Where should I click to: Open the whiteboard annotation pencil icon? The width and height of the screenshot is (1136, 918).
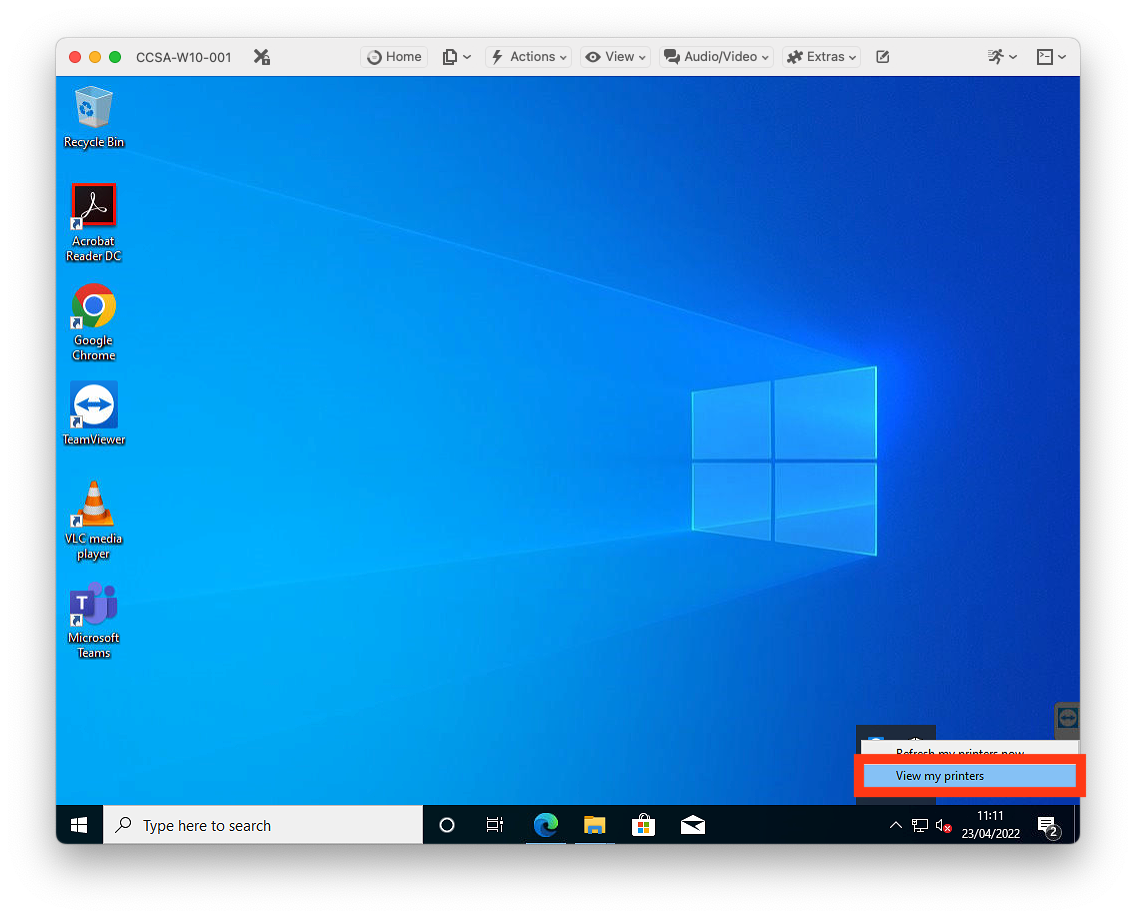click(x=882, y=57)
